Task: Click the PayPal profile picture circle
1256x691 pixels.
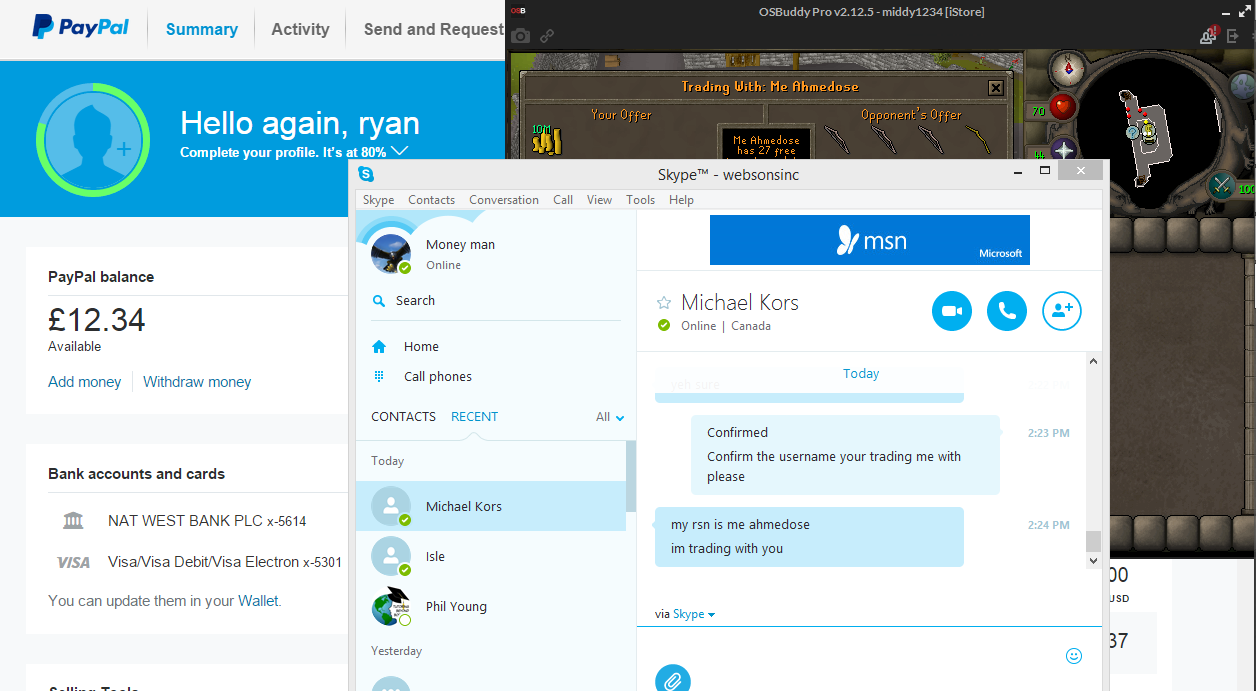Action: tap(92, 139)
